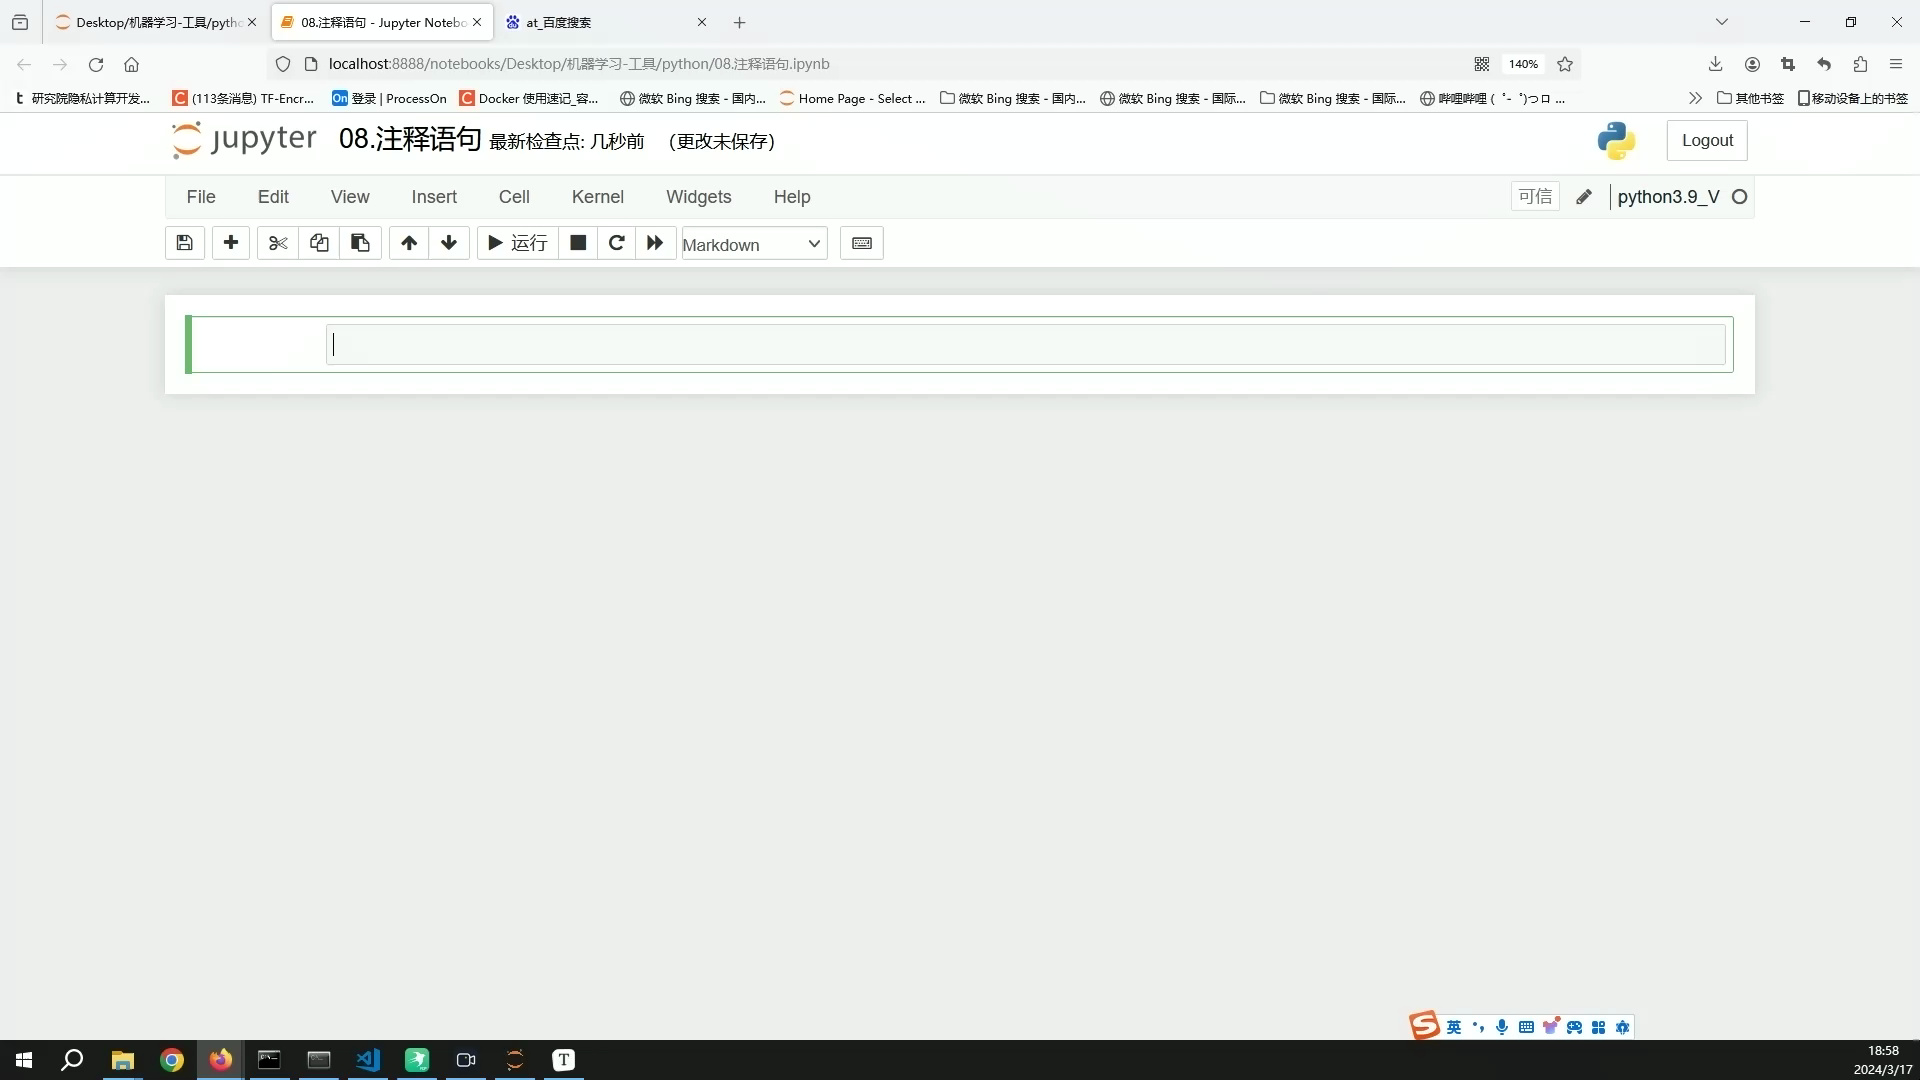Image resolution: width=1920 pixels, height=1080 pixels.
Task: Toggle Sogou microphone voice input icon
Action: tap(1502, 1027)
